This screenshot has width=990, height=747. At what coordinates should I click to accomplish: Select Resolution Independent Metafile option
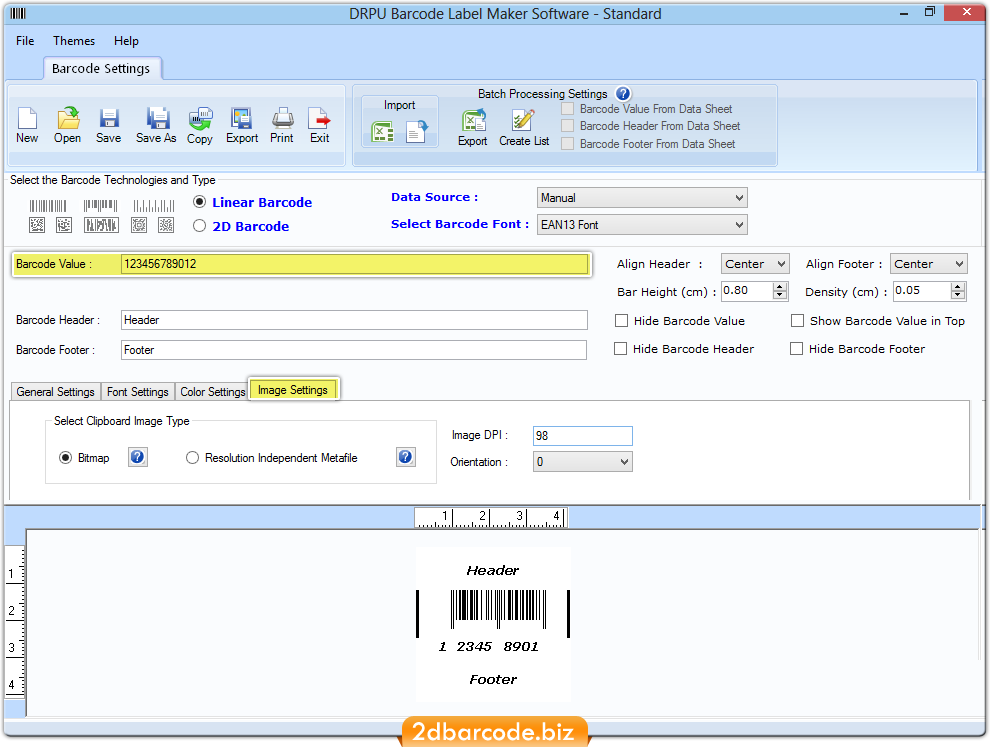click(193, 458)
